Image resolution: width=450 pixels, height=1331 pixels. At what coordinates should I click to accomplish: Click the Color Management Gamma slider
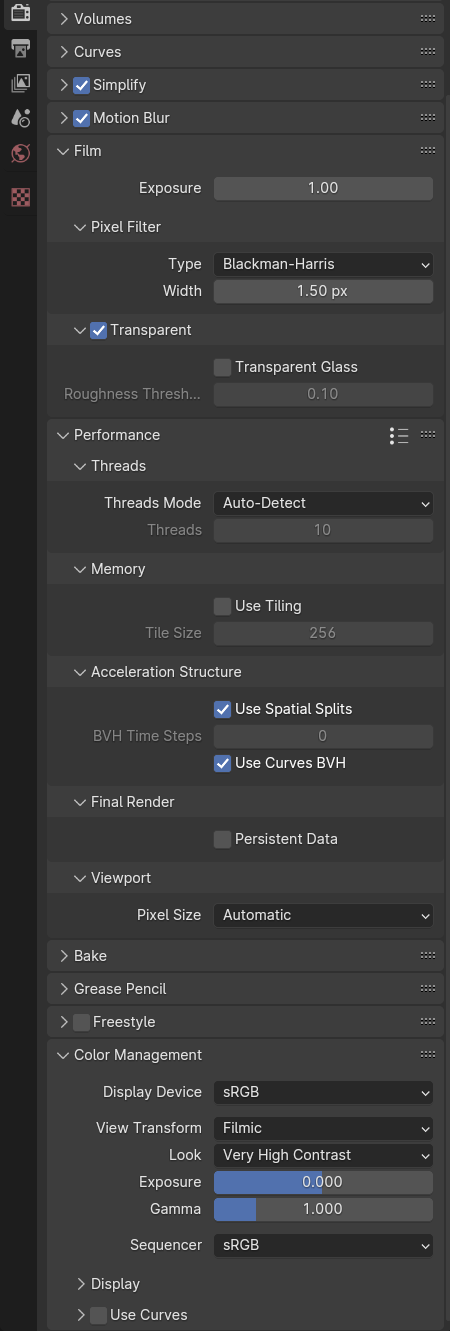(323, 1209)
